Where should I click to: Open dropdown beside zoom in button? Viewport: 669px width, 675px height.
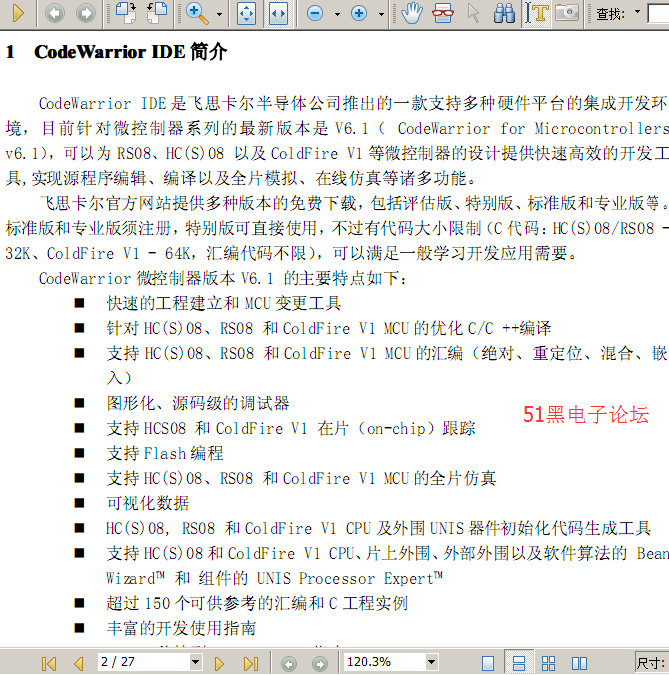(x=381, y=14)
